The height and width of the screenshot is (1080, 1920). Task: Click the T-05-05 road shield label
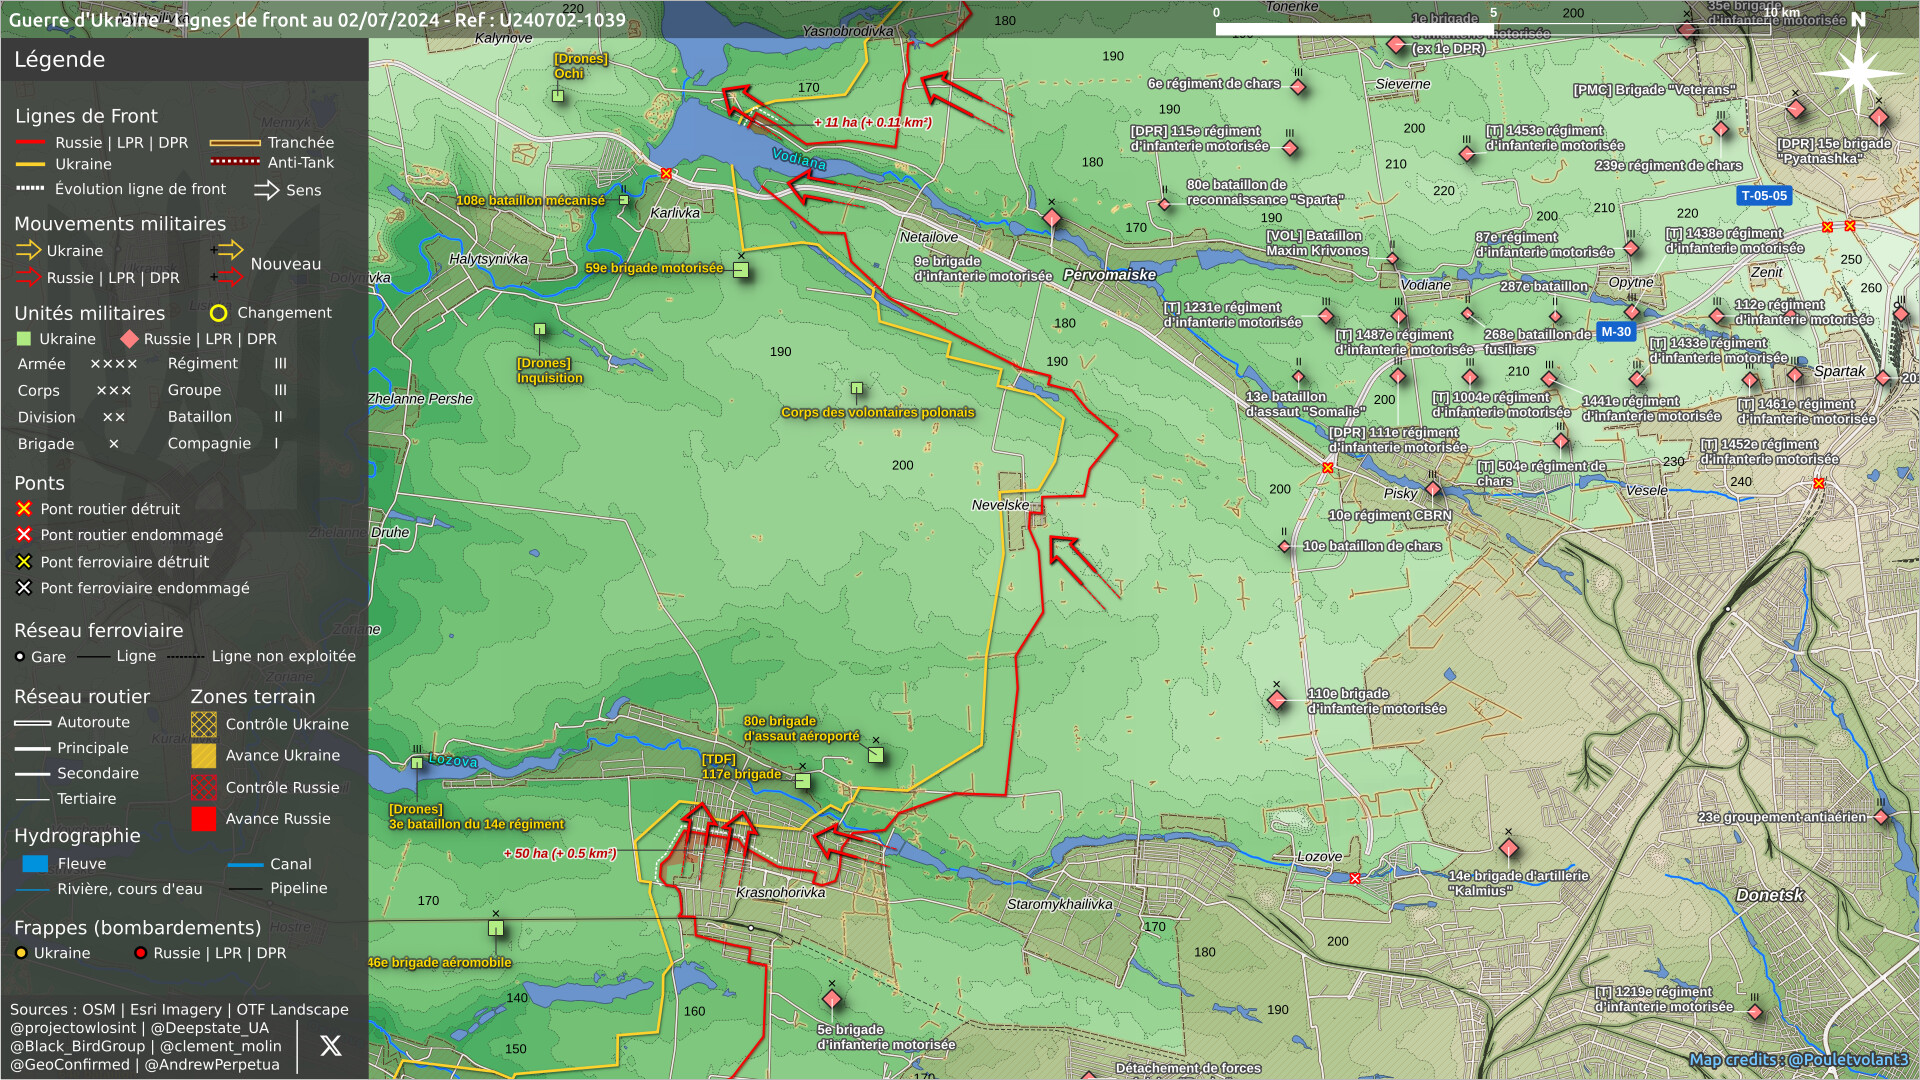1763,196
